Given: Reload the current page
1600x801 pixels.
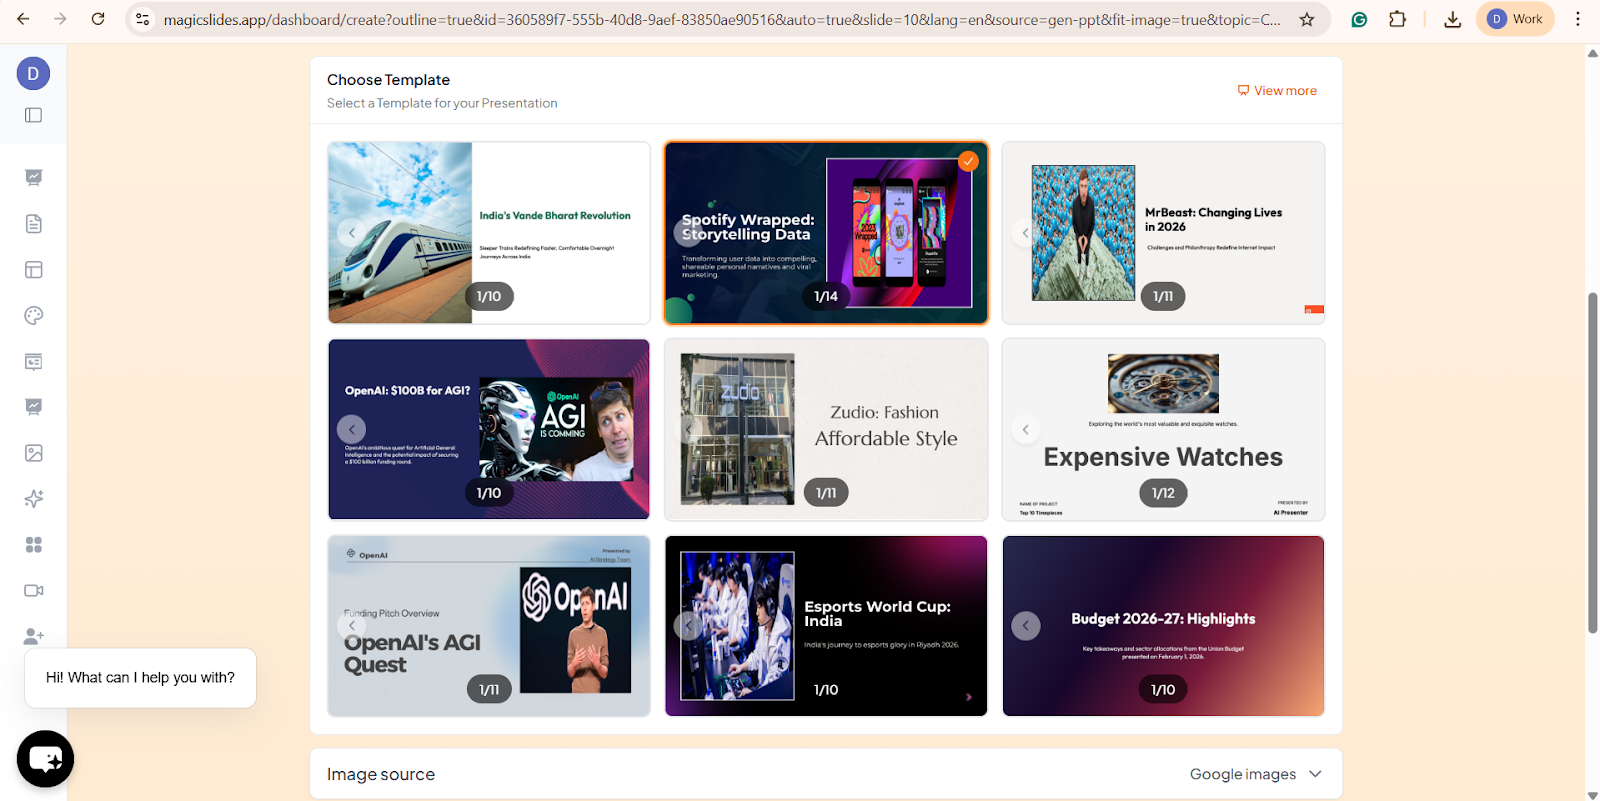Looking at the screenshot, I should pos(98,19).
